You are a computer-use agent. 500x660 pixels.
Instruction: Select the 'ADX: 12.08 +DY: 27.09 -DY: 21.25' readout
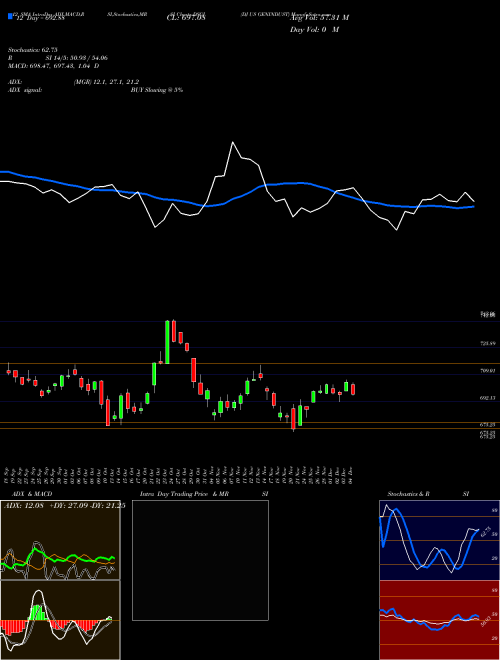pos(64,506)
